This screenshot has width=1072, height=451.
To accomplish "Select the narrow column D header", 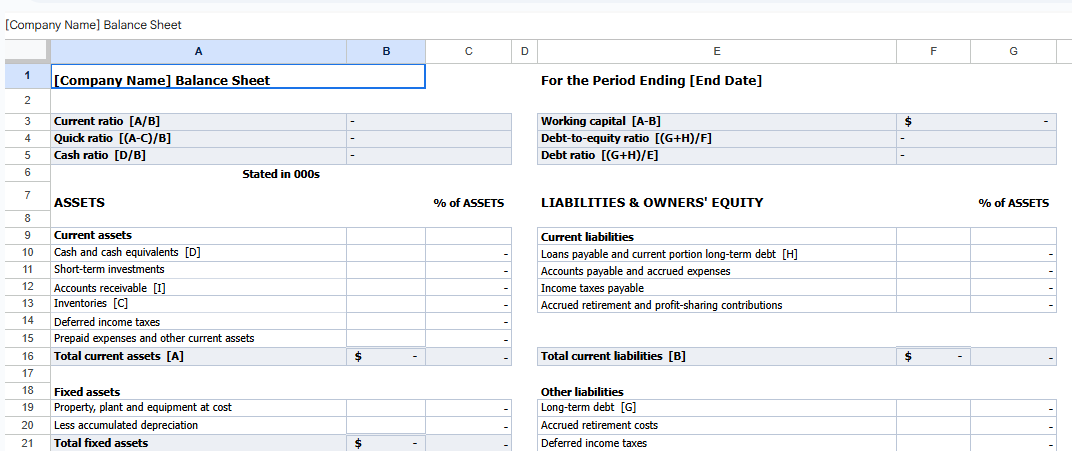I will pyautogui.click(x=525, y=51).
